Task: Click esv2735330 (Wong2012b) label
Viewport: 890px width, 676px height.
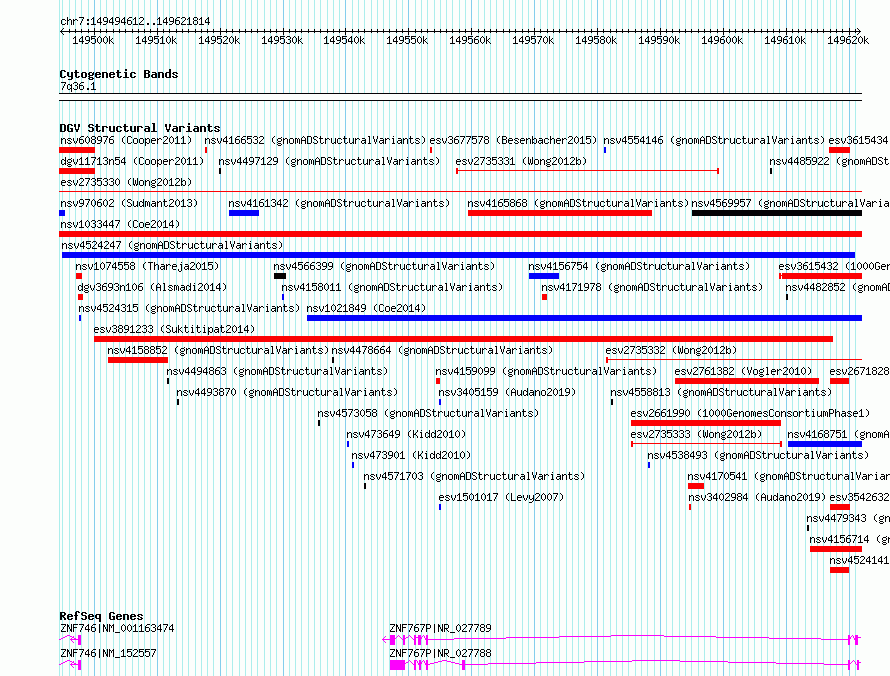Action: [126, 182]
